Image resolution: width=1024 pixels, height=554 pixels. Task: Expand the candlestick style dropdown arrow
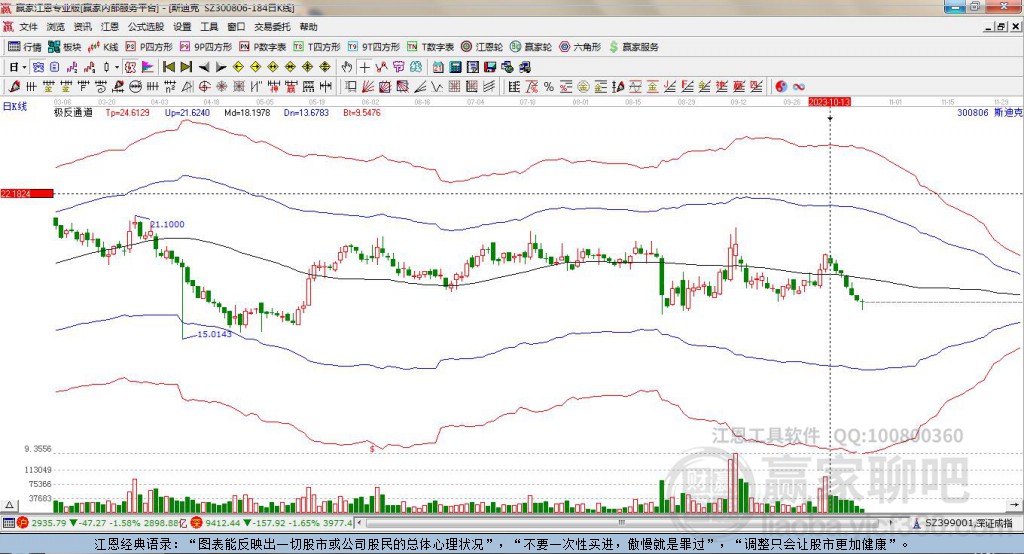point(117,67)
